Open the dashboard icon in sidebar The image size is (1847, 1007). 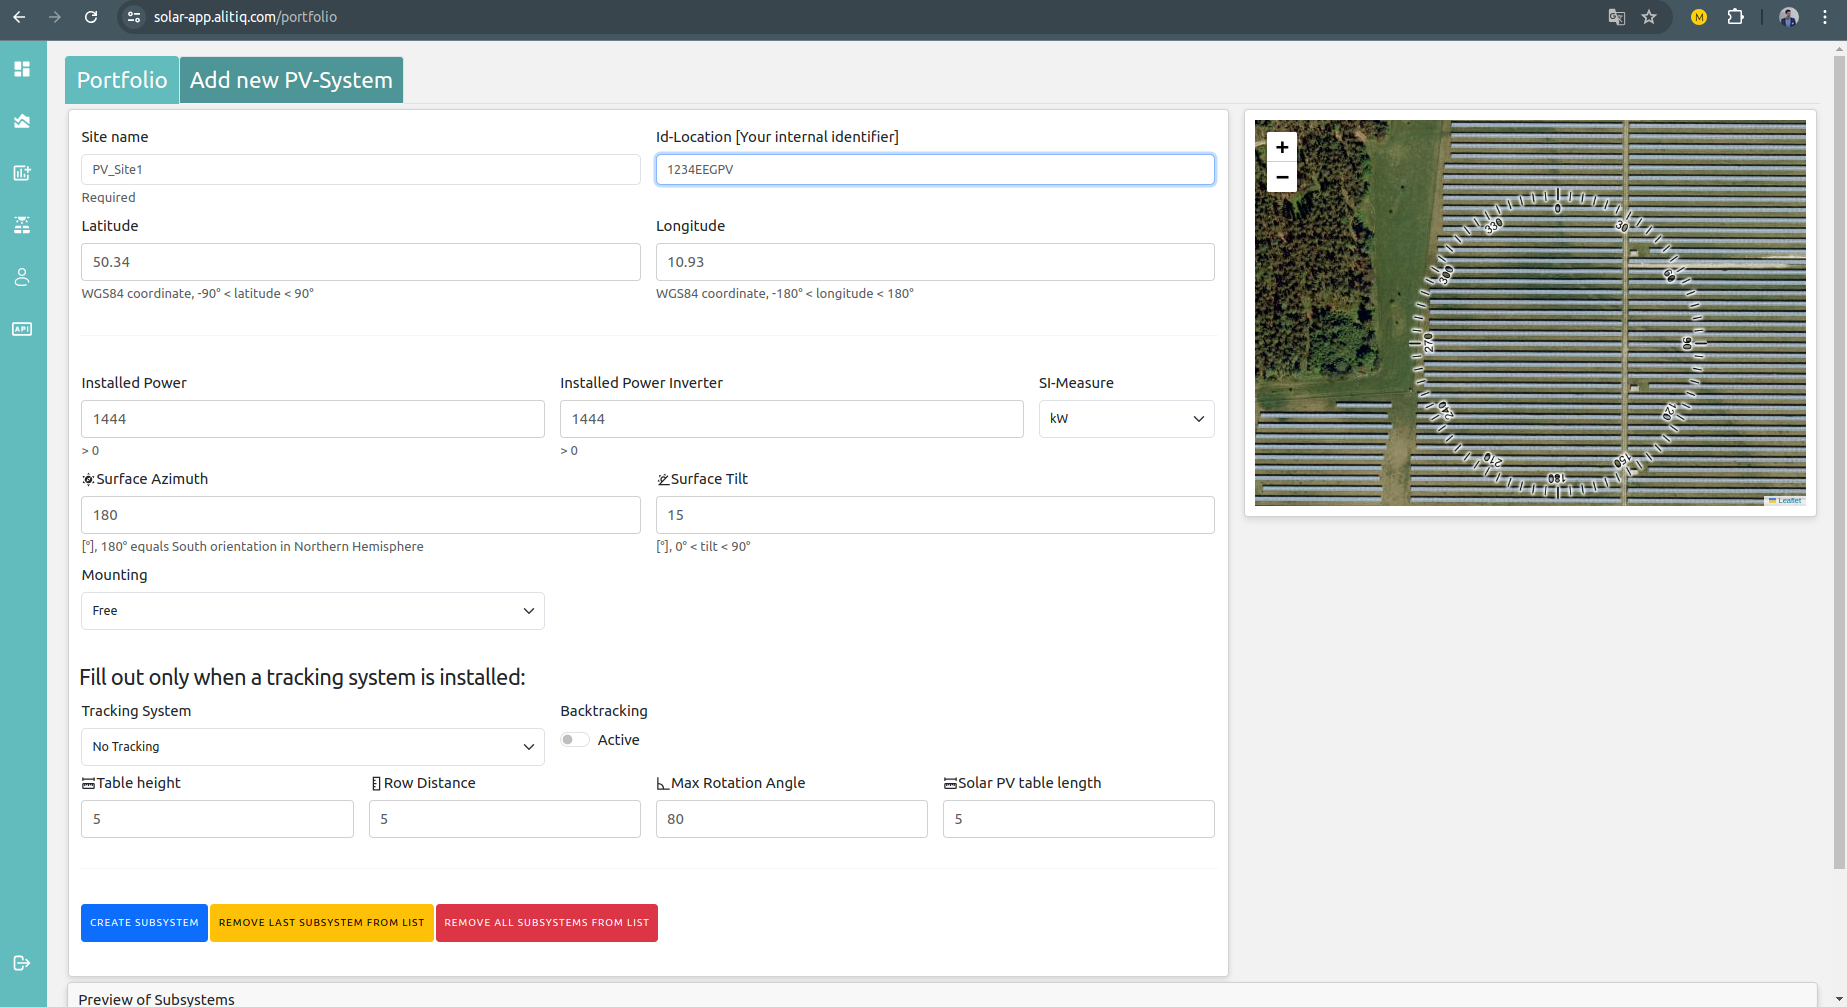click(x=22, y=69)
